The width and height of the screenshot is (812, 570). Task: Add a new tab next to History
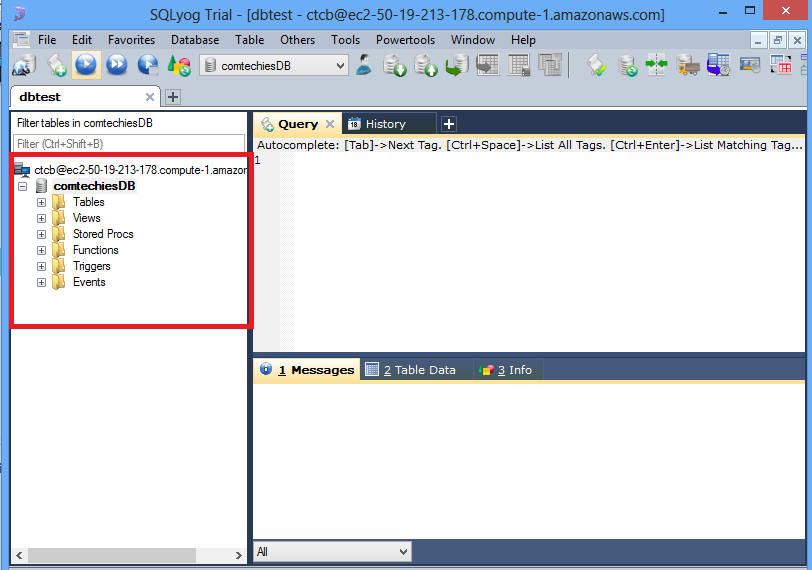coord(449,124)
